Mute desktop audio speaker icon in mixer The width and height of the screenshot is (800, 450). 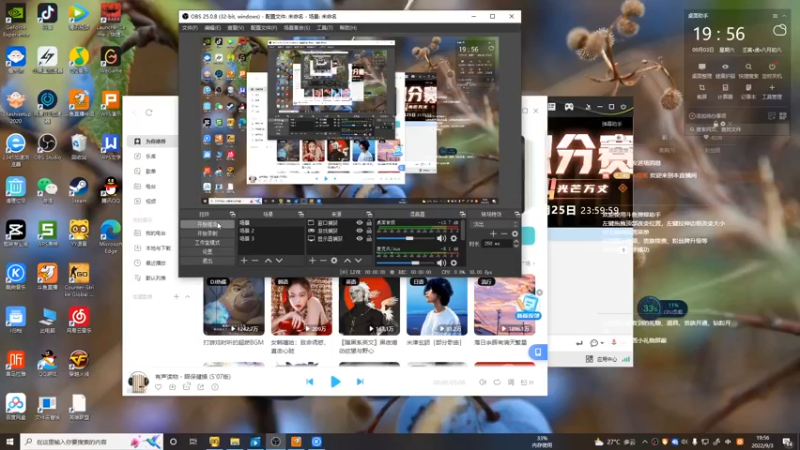pos(441,238)
